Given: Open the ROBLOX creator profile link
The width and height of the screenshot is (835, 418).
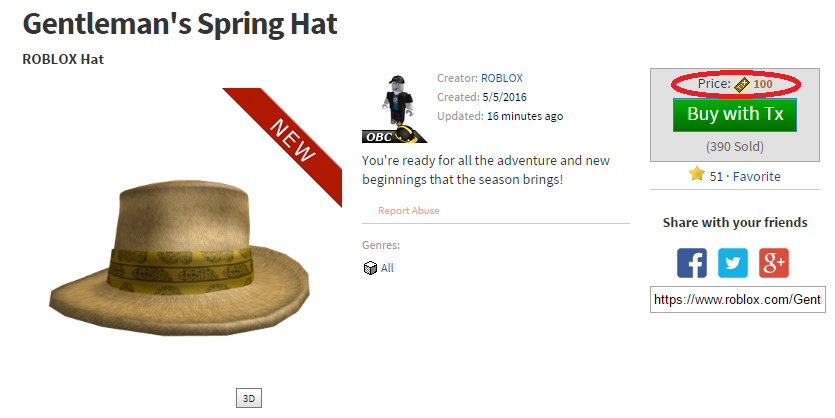Looking at the screenshot, I should tap(502, 78).
